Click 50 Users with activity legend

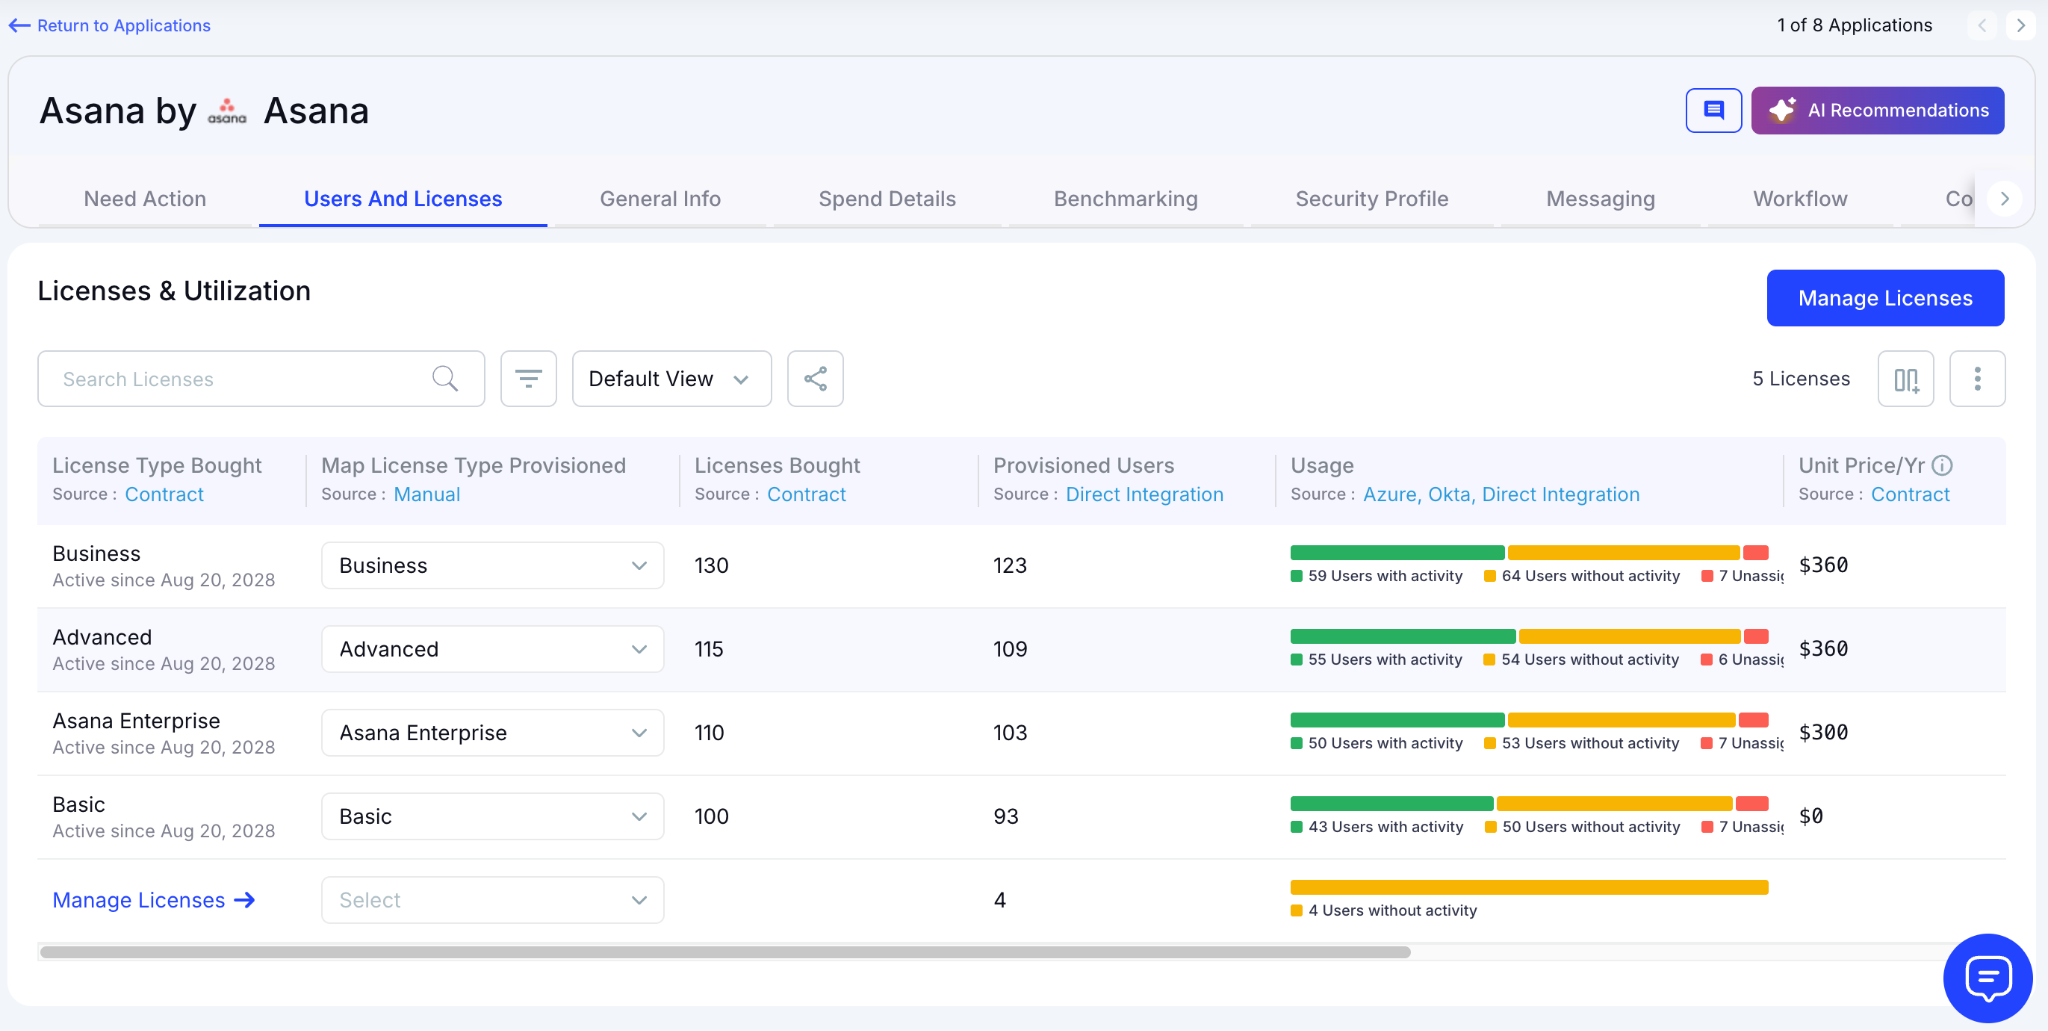(1376, 743)
